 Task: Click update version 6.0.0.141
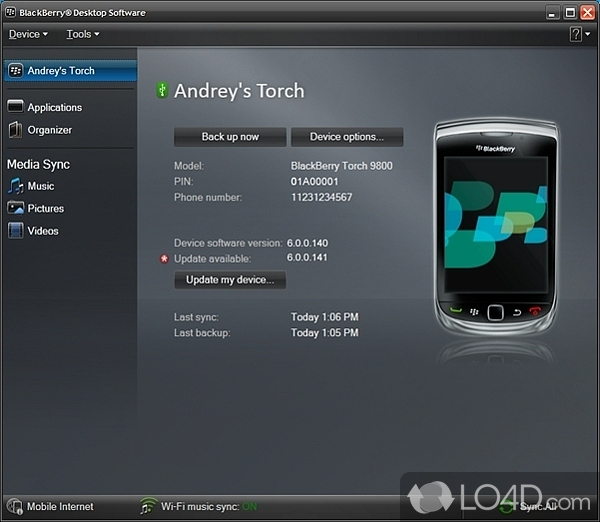(x=307, y=257)
